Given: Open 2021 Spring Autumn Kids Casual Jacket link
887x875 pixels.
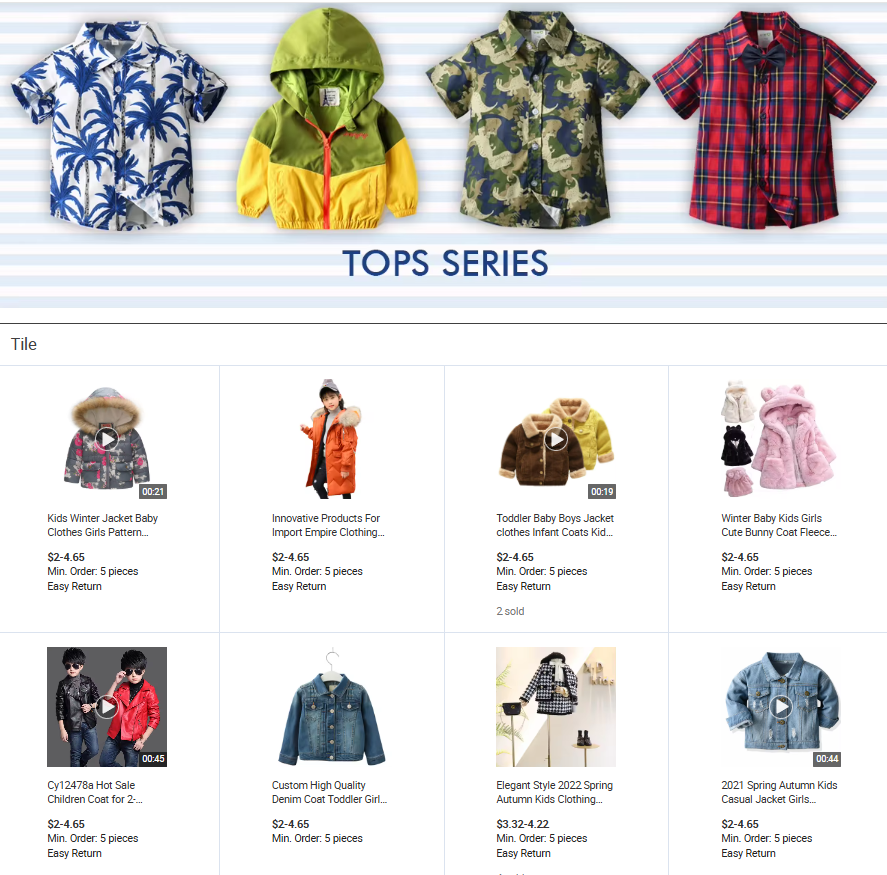Looking at the screenshot, I should point(779,792).
